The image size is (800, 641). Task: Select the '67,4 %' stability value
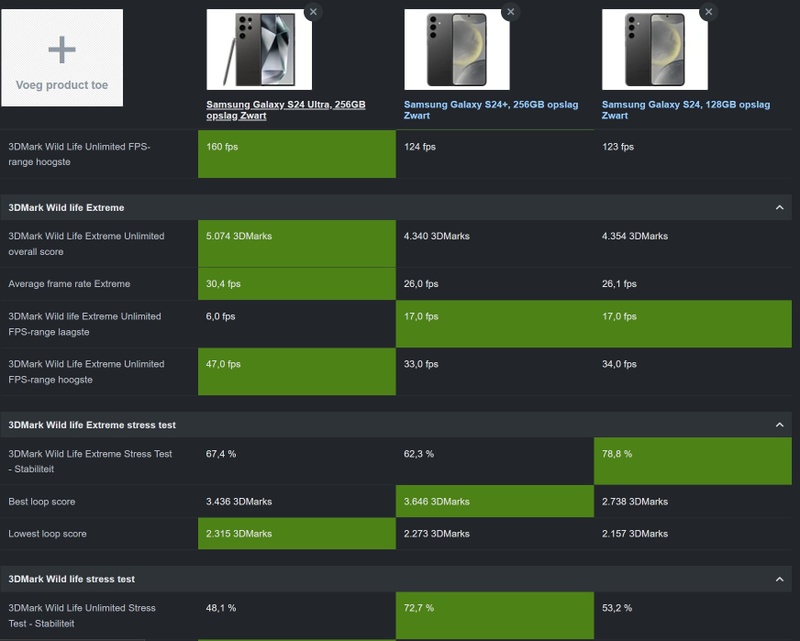(x=221, y=454)
